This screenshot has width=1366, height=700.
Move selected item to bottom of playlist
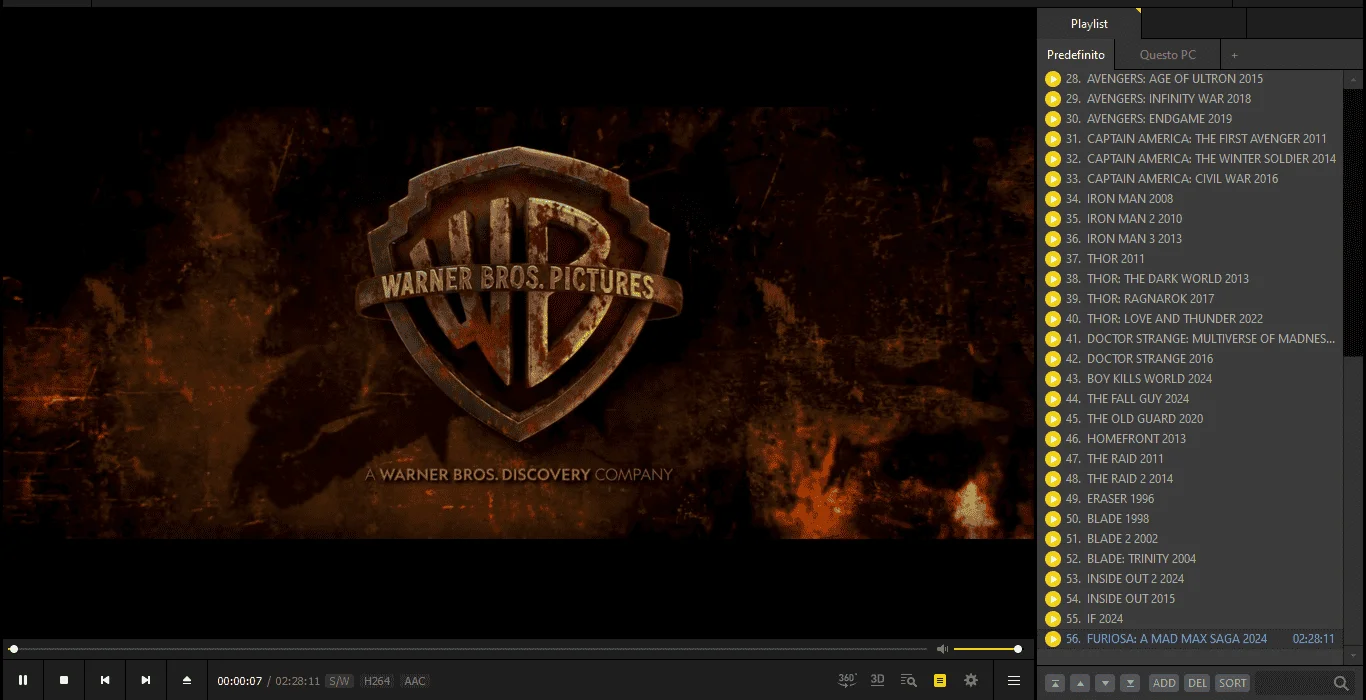1130,683
